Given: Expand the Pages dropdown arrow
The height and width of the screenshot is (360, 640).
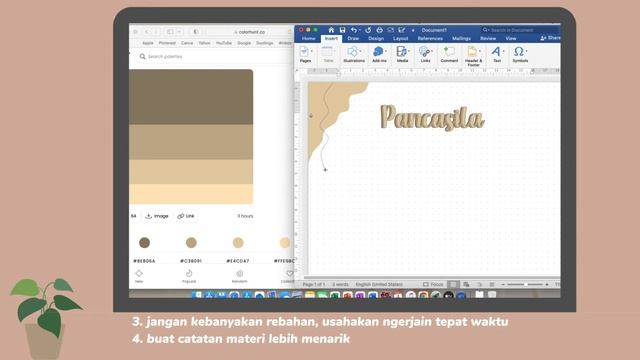Looking at the screenshot, I should coord(312,51).
